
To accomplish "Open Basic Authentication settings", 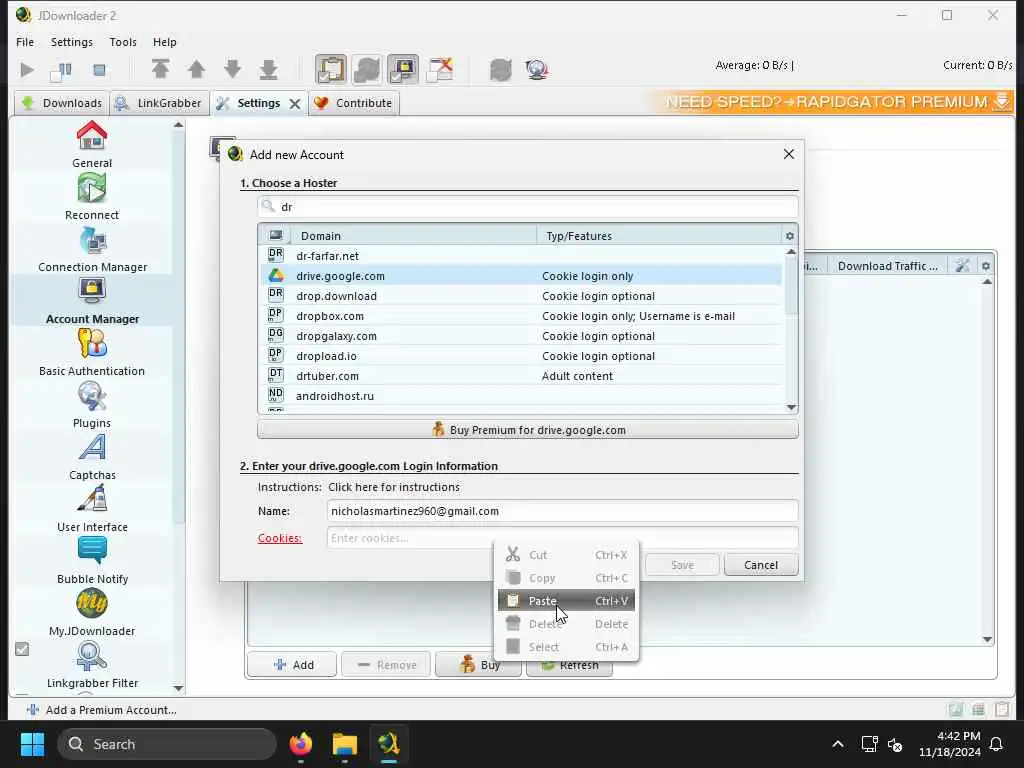I will tap(92, 353).
